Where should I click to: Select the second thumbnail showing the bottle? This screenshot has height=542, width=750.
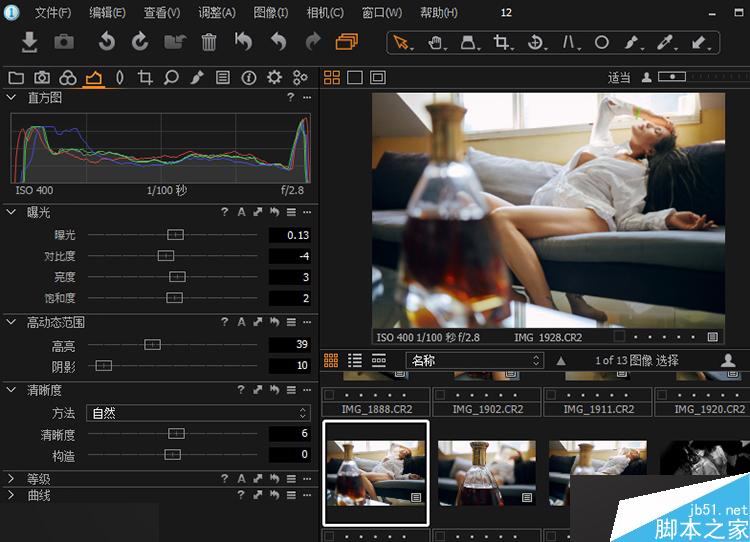click(x=487, y=472)
